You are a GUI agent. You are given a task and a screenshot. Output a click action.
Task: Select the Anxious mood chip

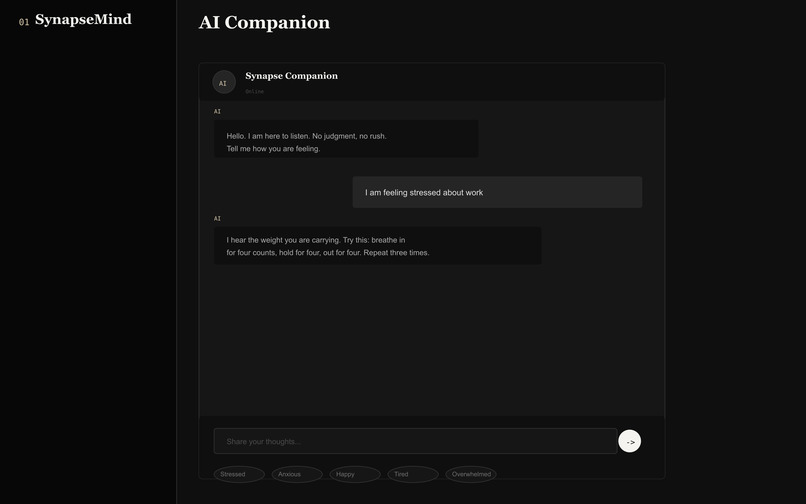[297, 474]
